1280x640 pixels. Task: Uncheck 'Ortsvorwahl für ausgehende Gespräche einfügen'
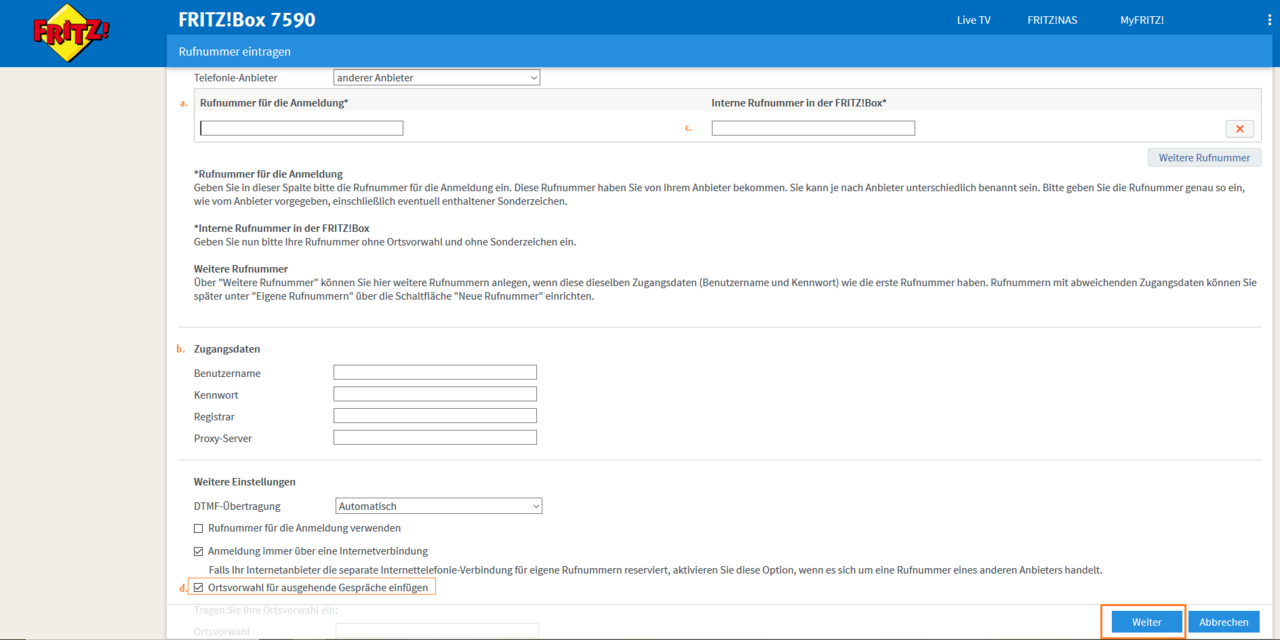198,588
